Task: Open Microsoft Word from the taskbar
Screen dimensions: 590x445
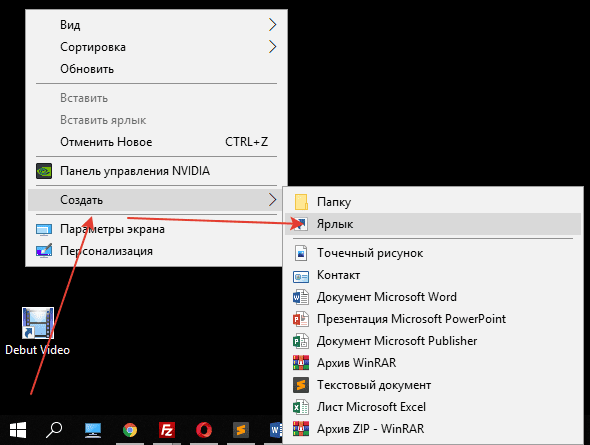Action: [276, 430]
